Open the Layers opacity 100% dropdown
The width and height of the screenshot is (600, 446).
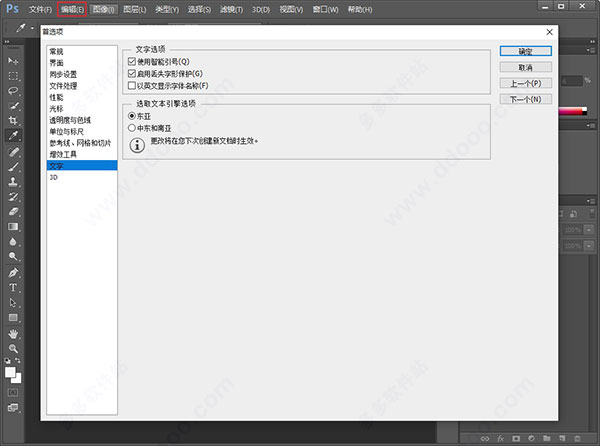point(589,230)
